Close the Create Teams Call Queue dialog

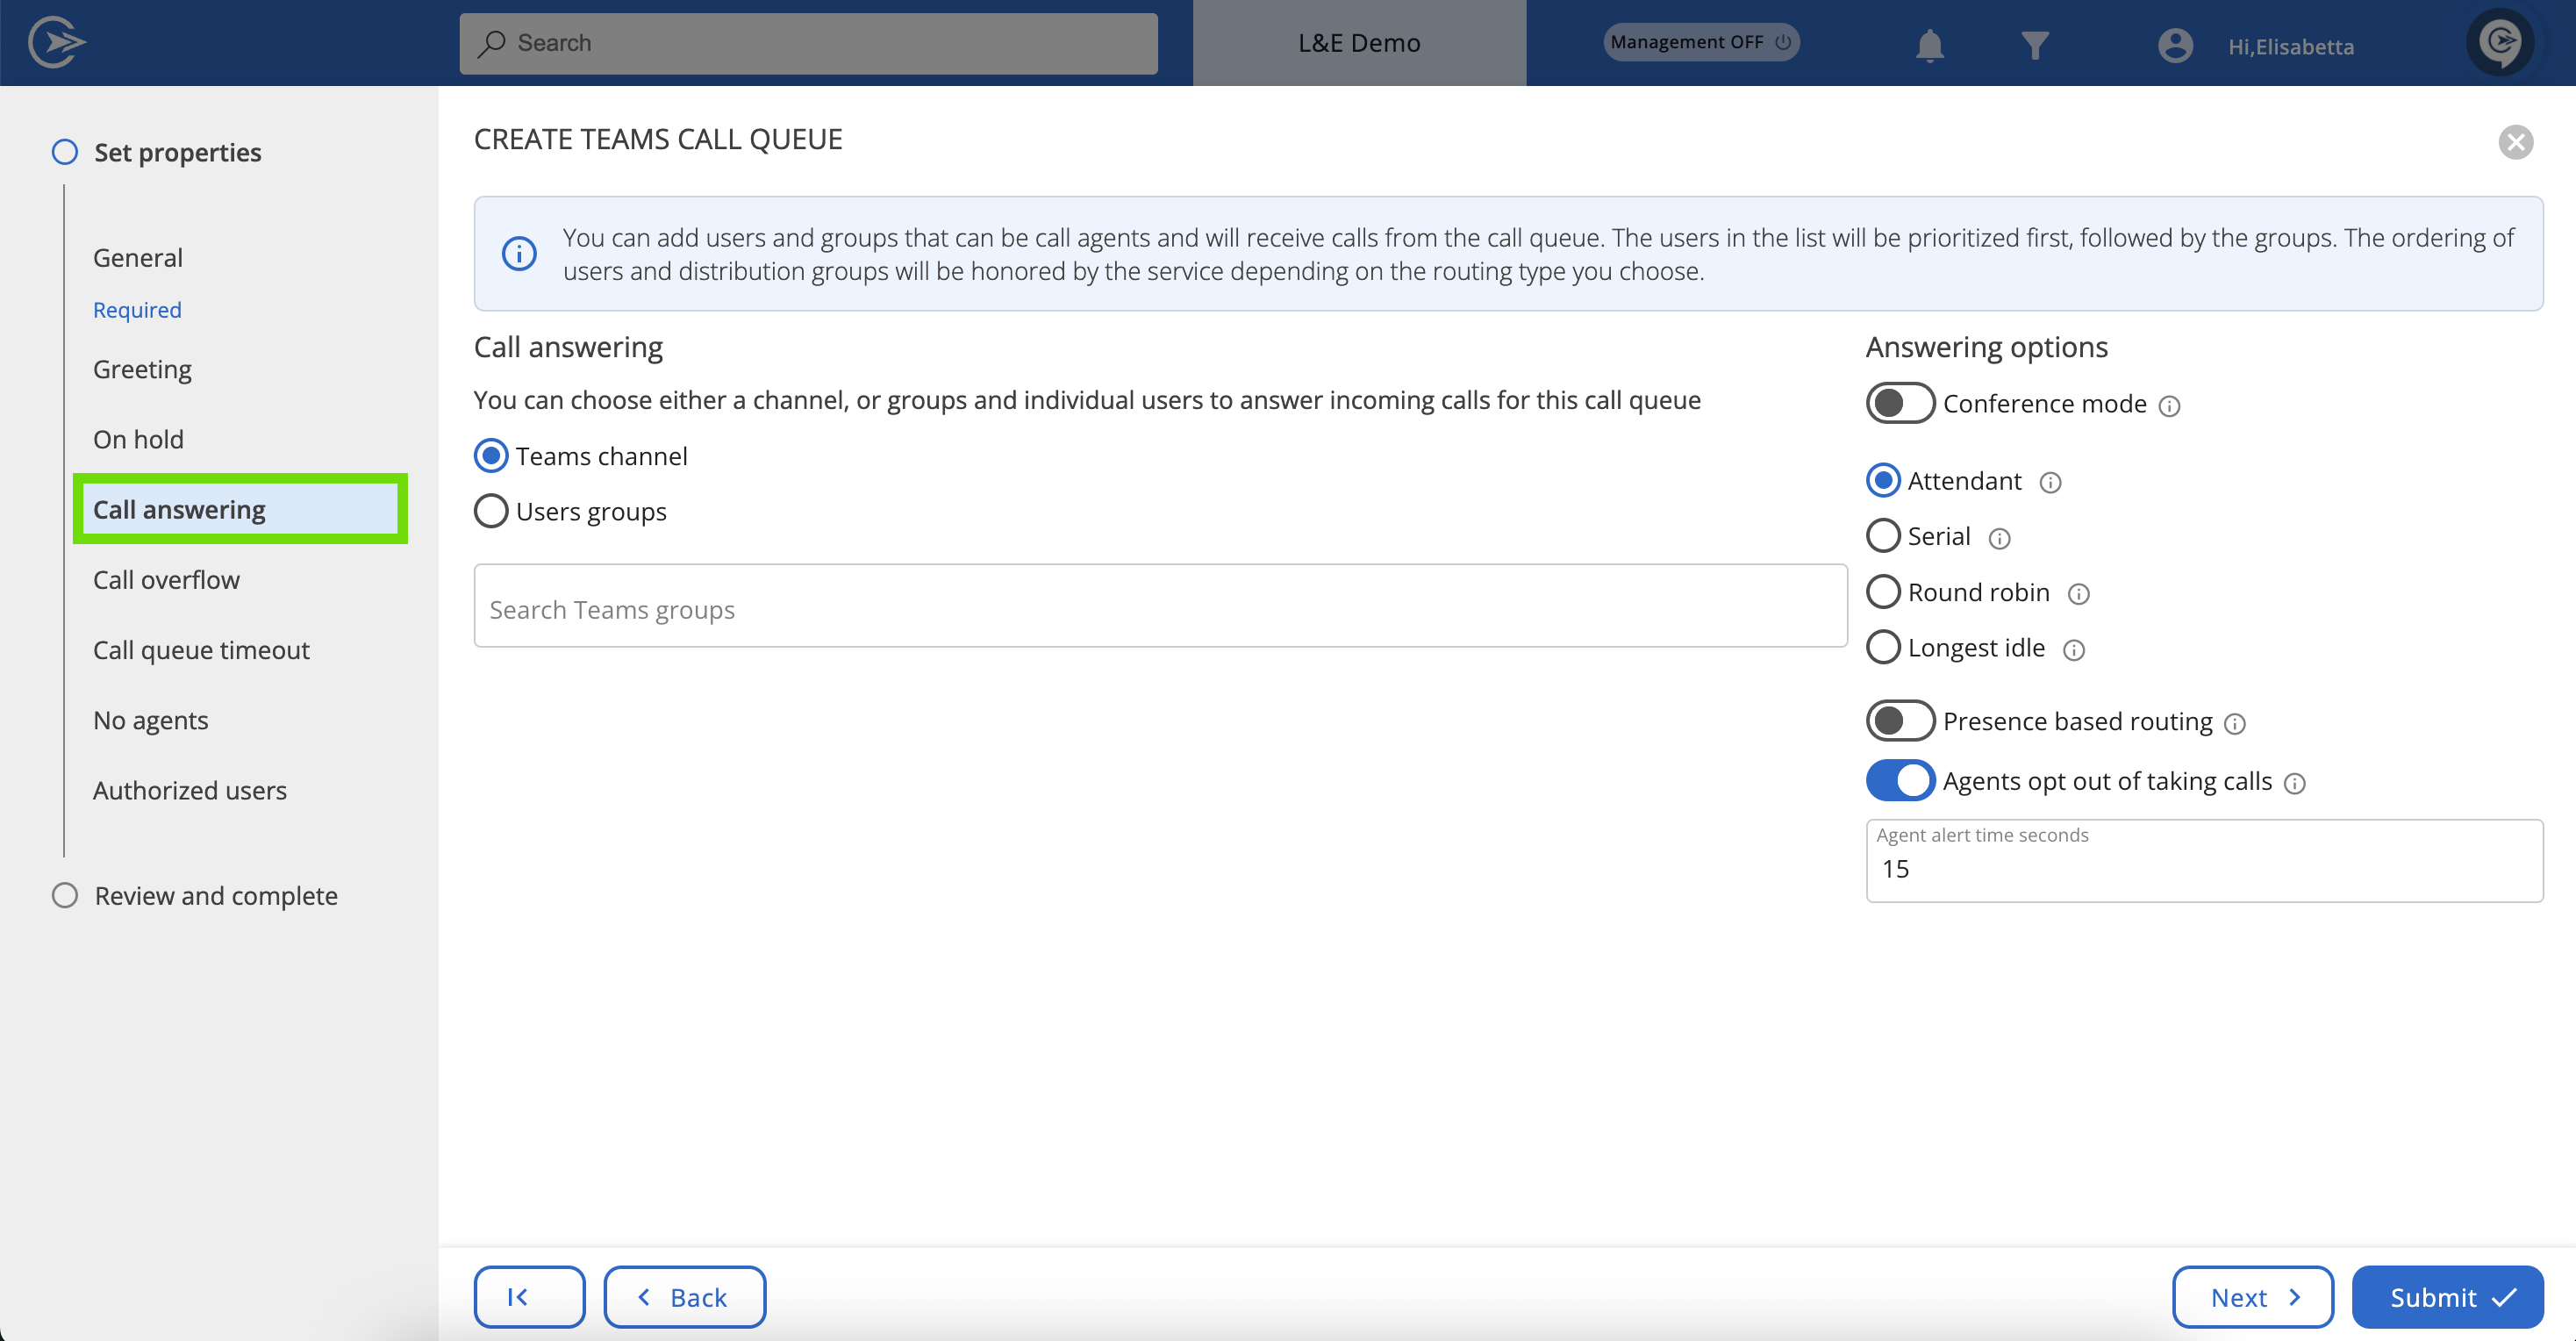click(x=2515, y=142)
